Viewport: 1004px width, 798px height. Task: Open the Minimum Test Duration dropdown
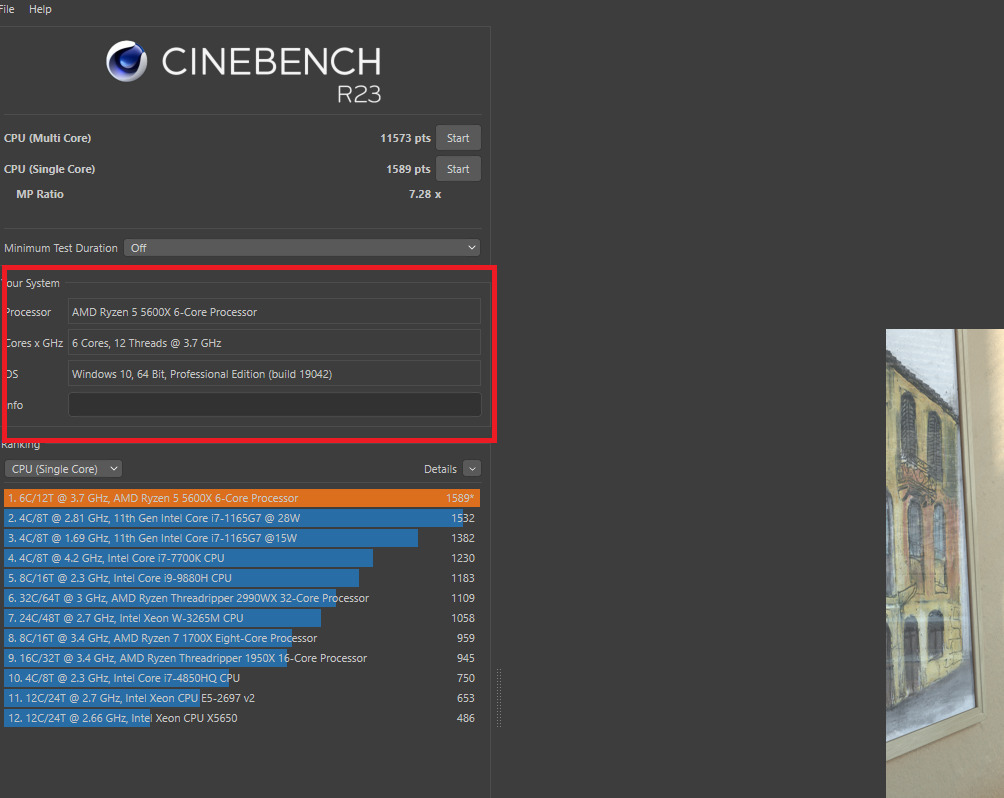[302, 248]
